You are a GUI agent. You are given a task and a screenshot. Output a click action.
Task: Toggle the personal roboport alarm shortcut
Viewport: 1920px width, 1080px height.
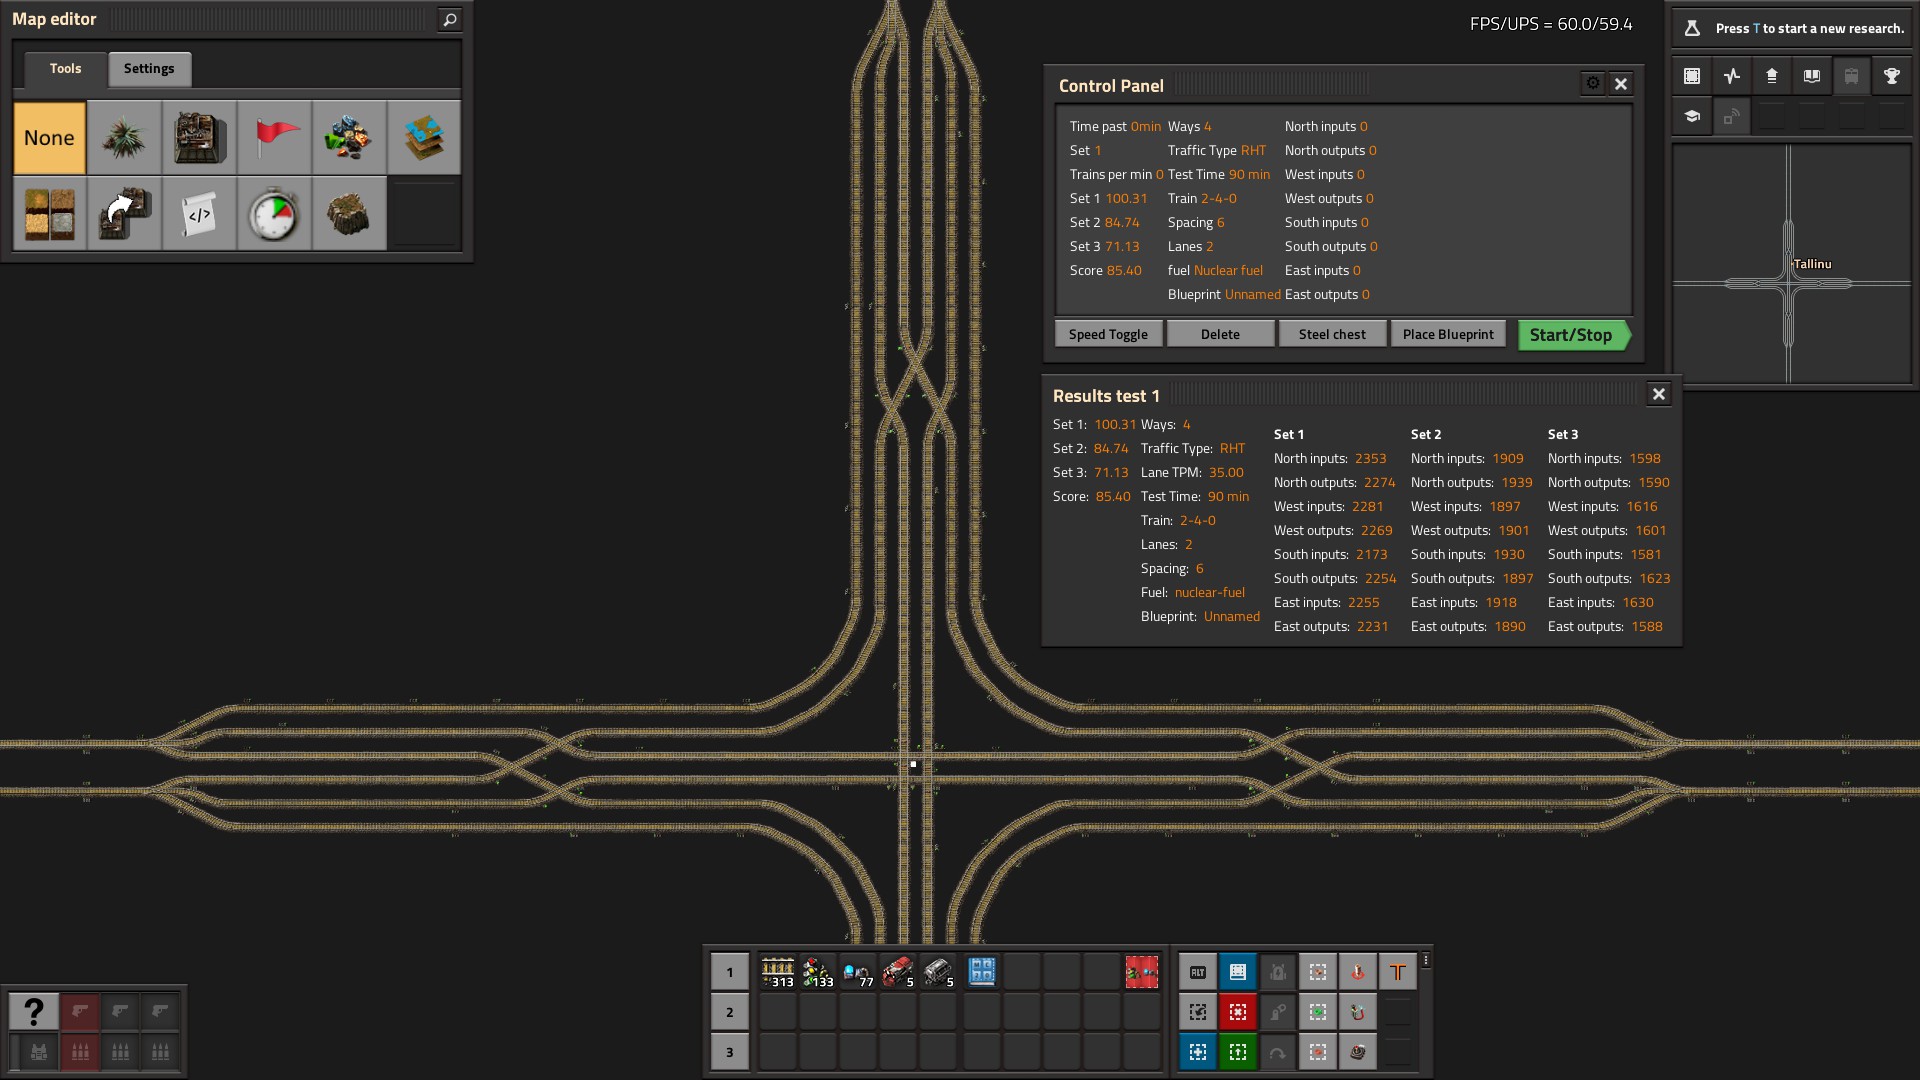click(1278, 972)
